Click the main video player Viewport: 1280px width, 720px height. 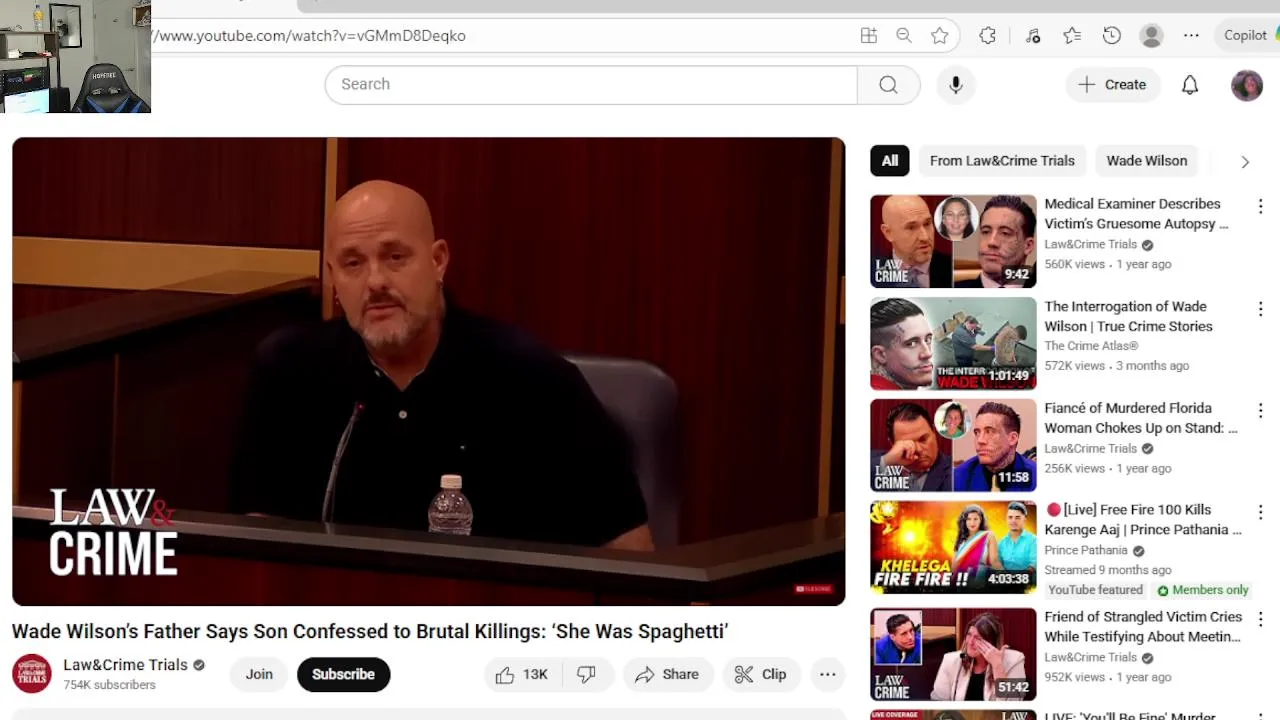coord(428,371)
